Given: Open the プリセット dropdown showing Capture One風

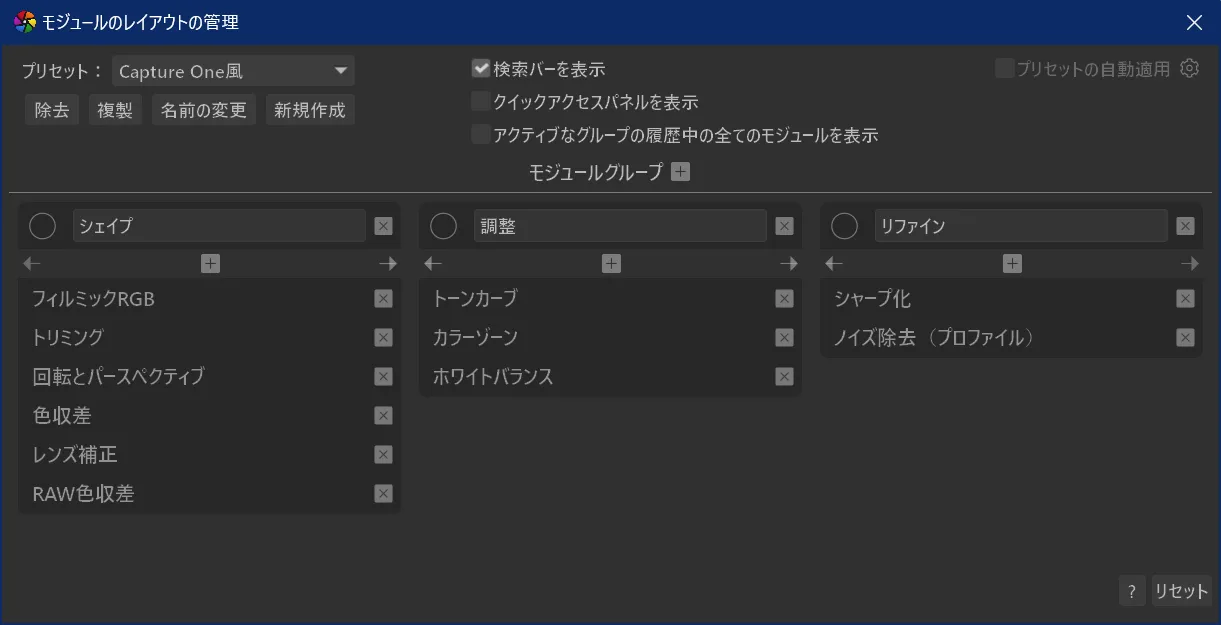Looking at the screenshot, I should [233, 71].
